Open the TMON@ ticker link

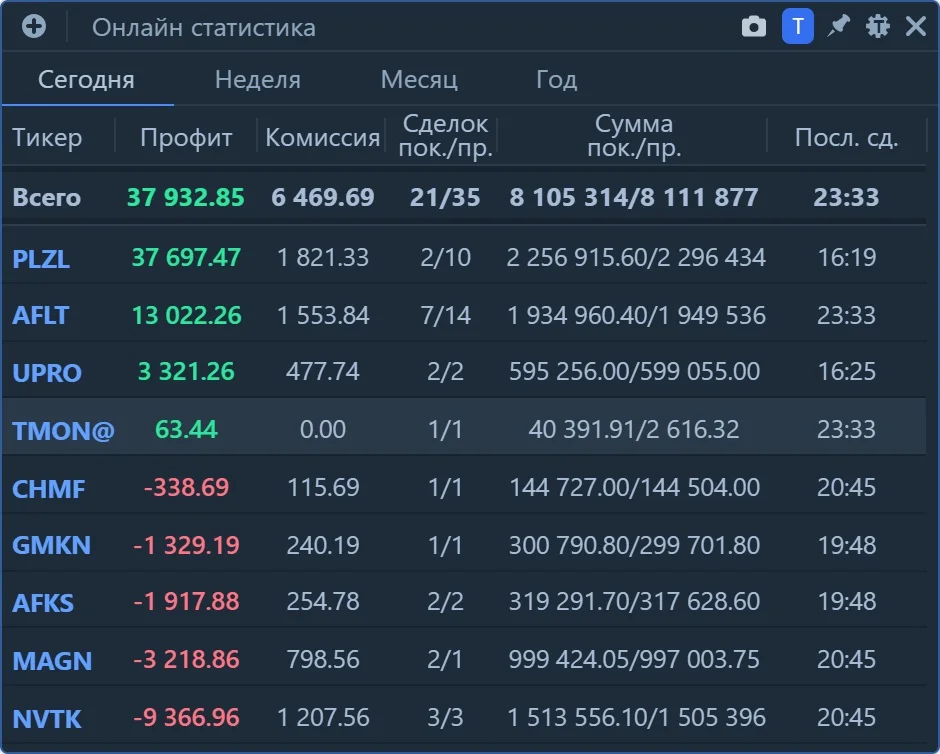point(63,430)
